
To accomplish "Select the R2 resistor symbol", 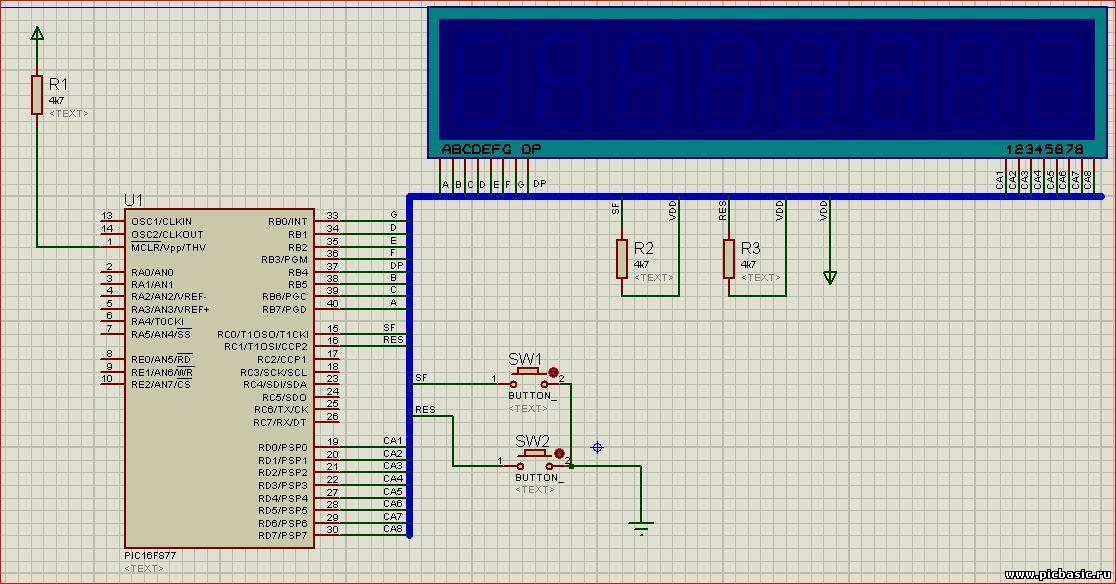I will click(x=622, y=258).
